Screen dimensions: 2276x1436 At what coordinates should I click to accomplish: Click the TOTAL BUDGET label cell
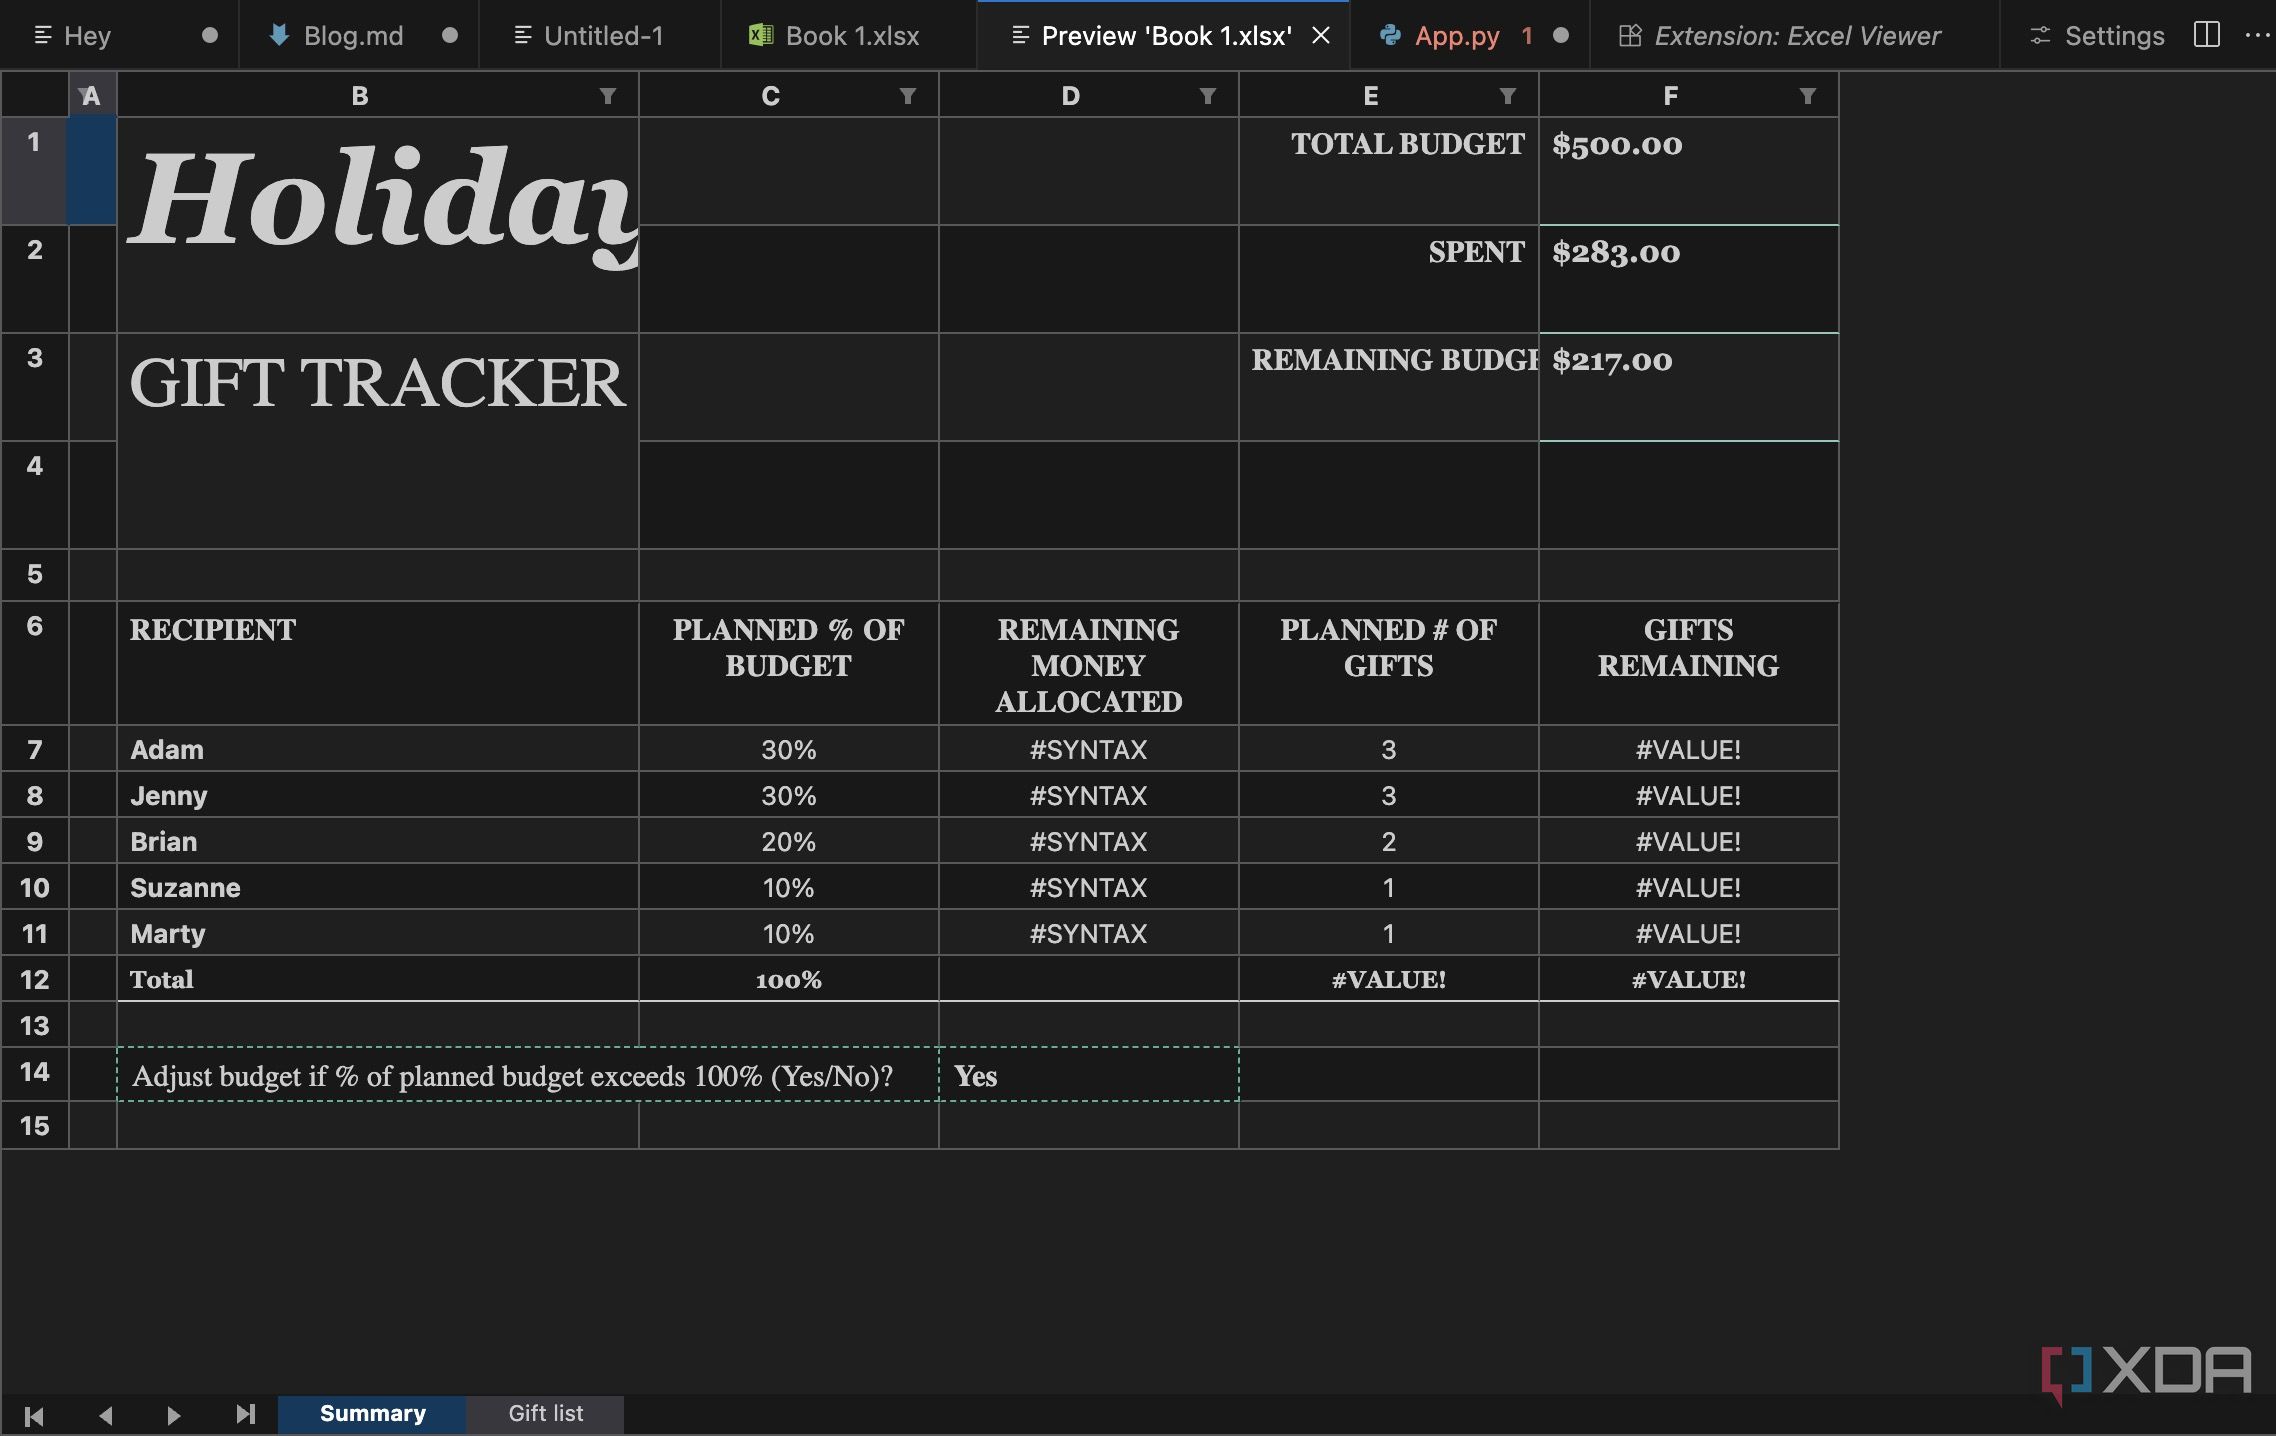(1388, 171)
